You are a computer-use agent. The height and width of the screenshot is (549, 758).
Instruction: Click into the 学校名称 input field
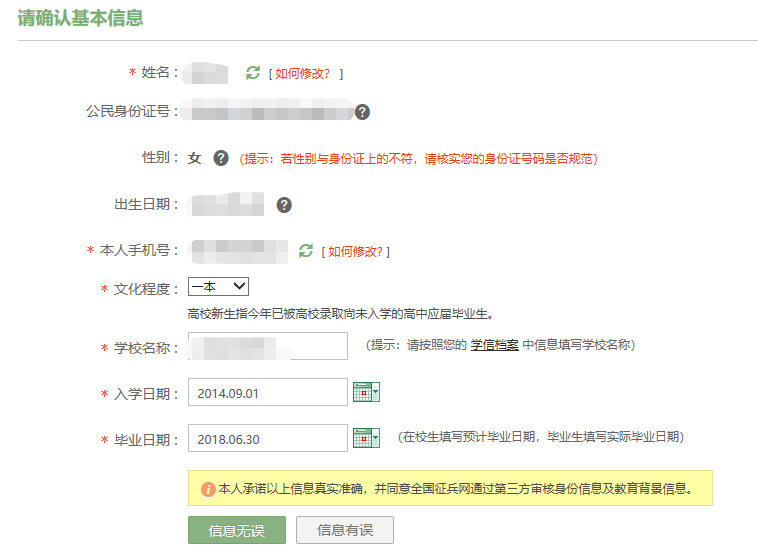point(267,347)
